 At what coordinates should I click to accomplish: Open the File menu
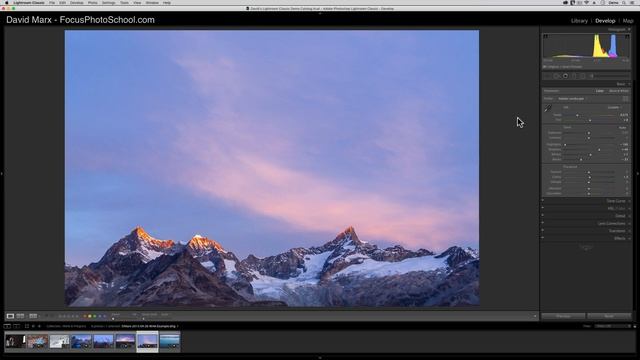click(52, 2)
